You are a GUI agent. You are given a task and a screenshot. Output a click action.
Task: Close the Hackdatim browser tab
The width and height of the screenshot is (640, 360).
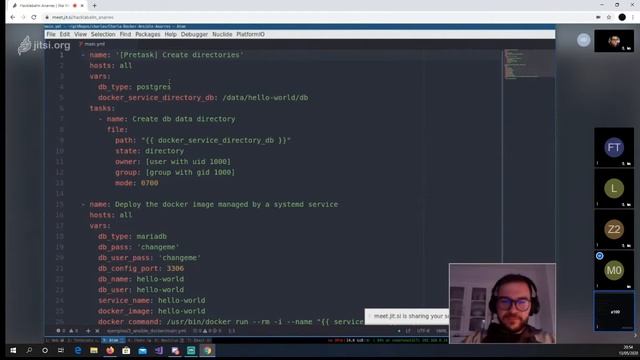82,6
